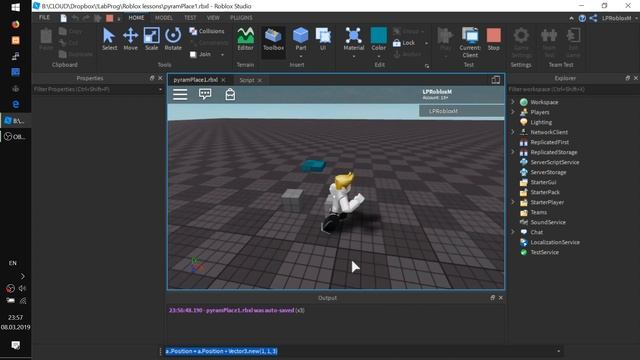Screen dimensions: 640x360
Task: Switch to the VIEW ribbon tab
Action: (x=213, y=18)
